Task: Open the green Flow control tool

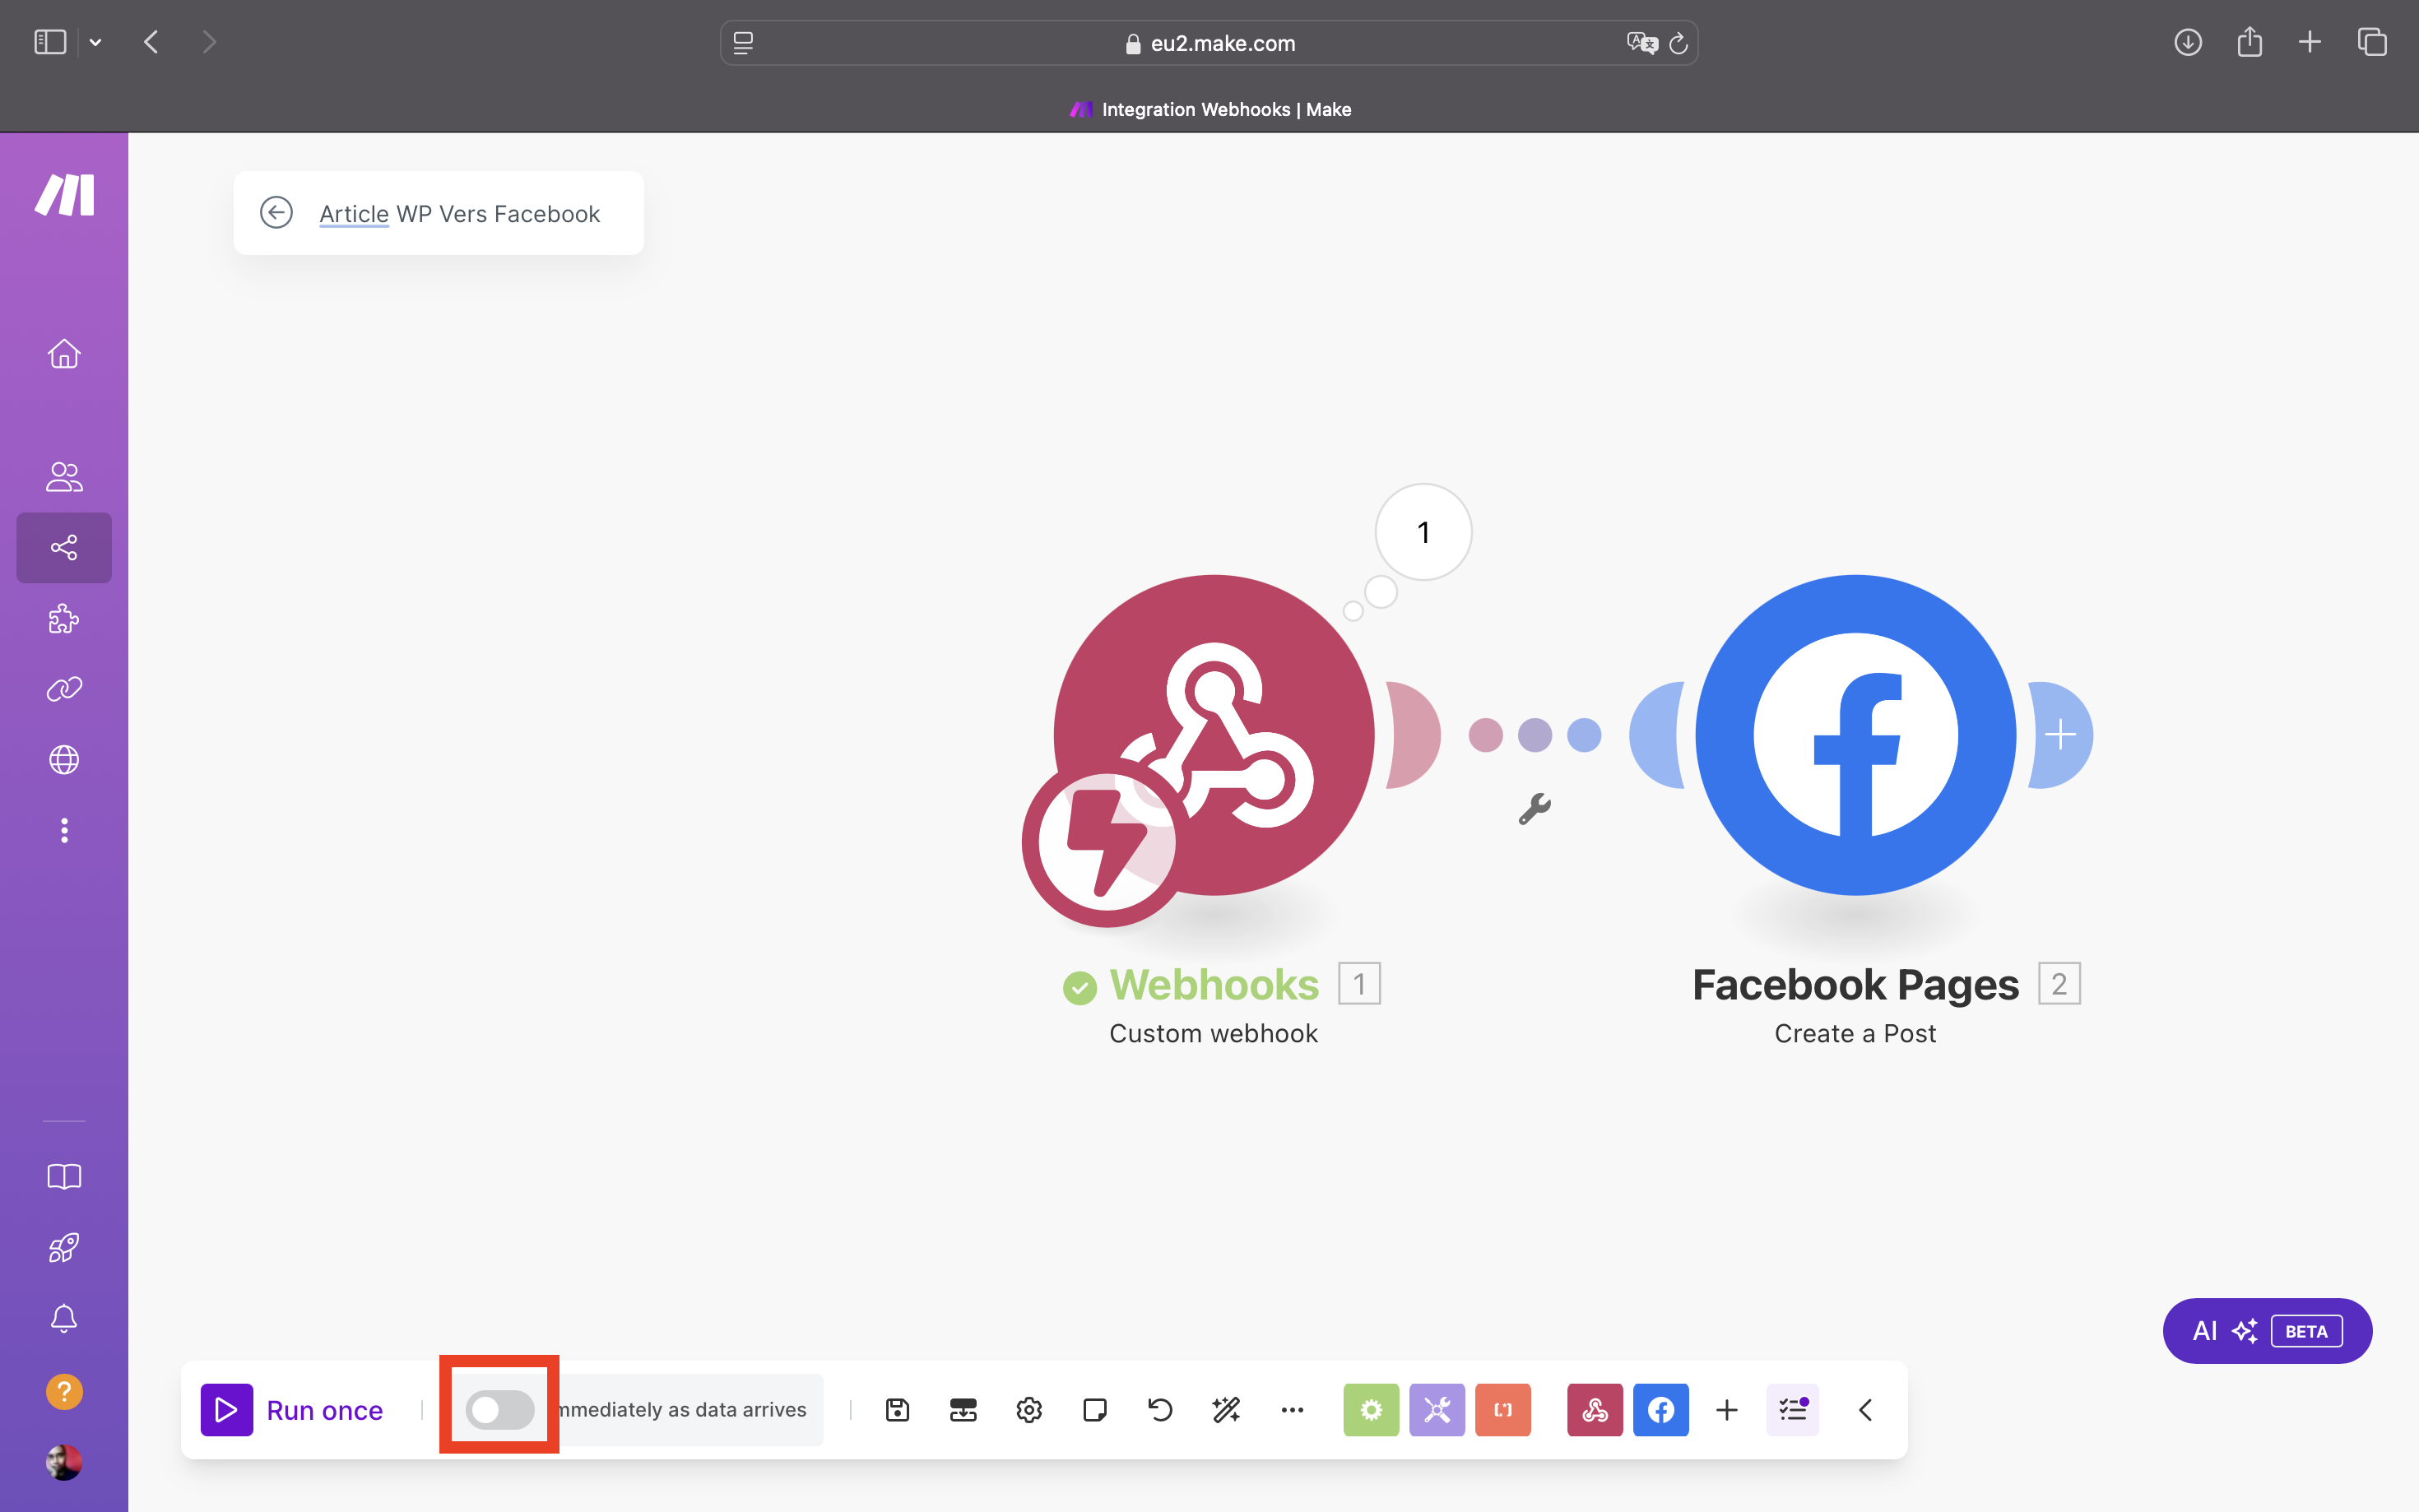Action: coord(1371,1409)
